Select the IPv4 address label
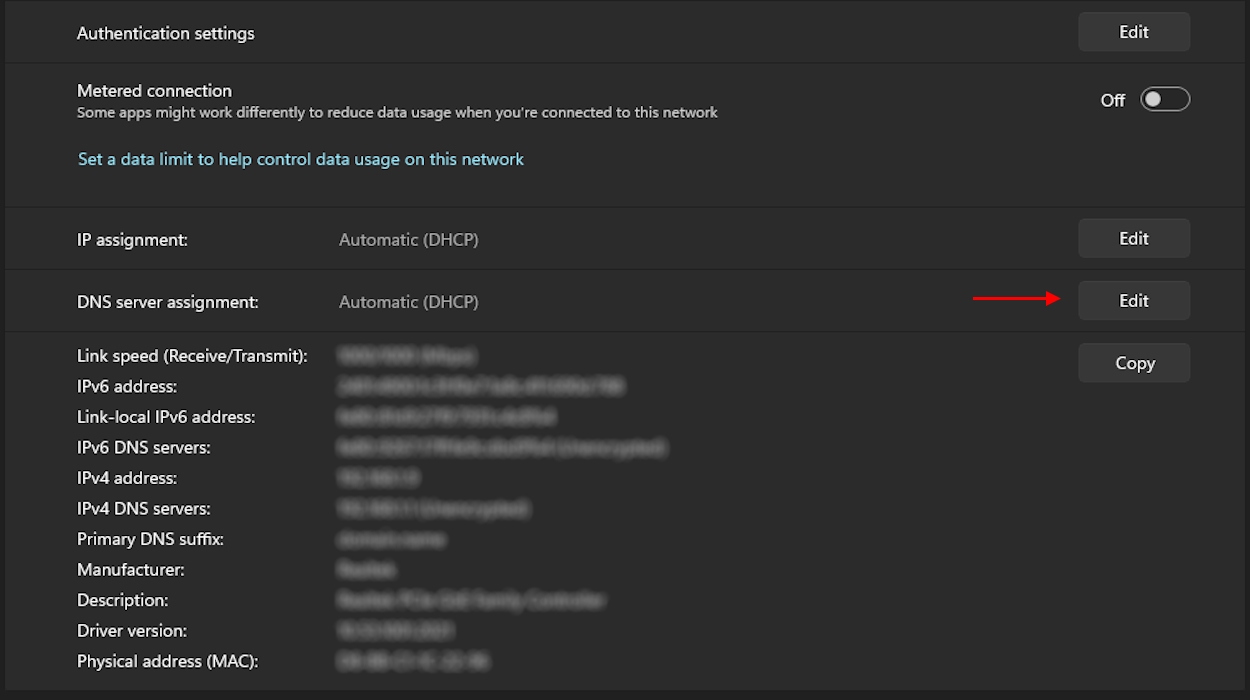The height and width of the screenshot is (700, 1250). (127, 478)
